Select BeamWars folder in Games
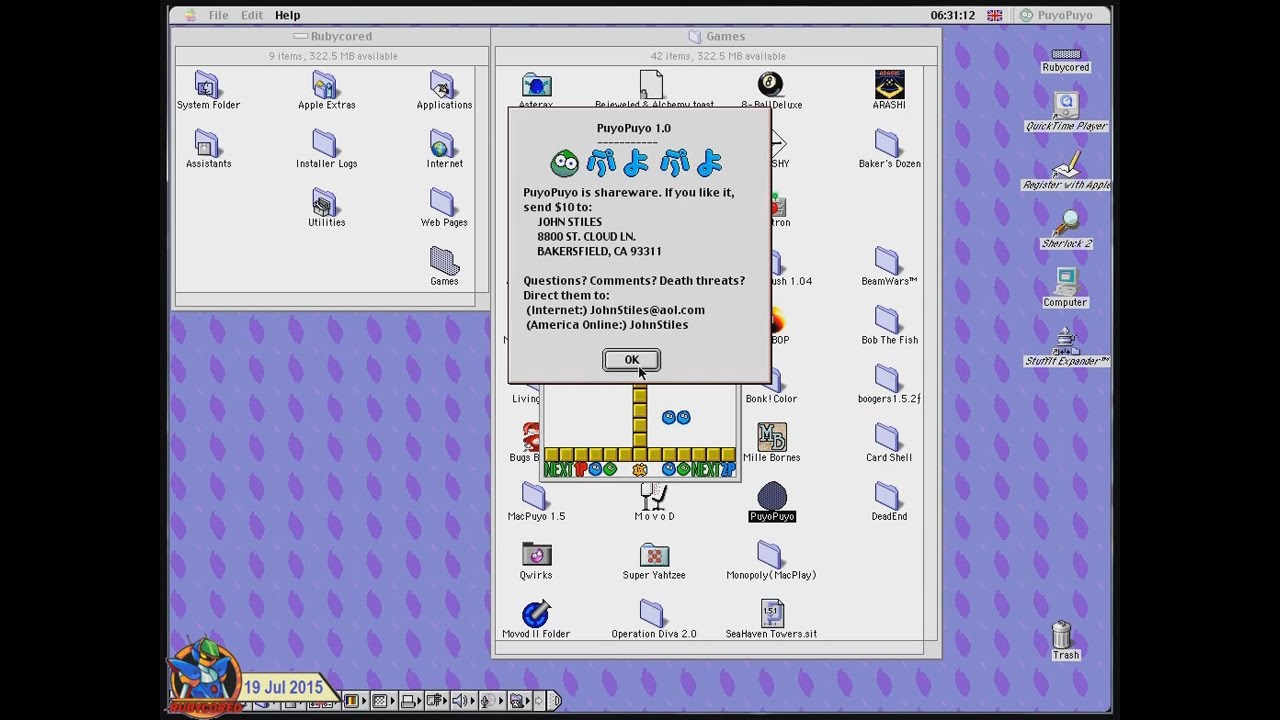 coord(889,268)
